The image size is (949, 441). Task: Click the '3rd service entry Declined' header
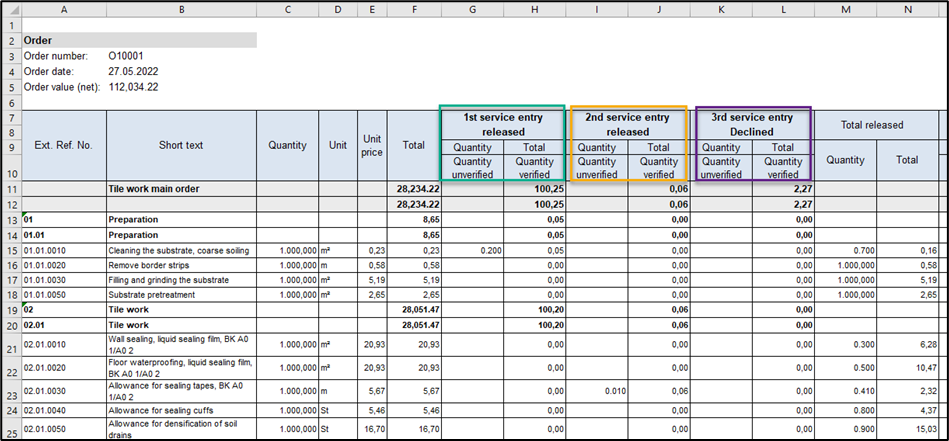pos(752,124)
